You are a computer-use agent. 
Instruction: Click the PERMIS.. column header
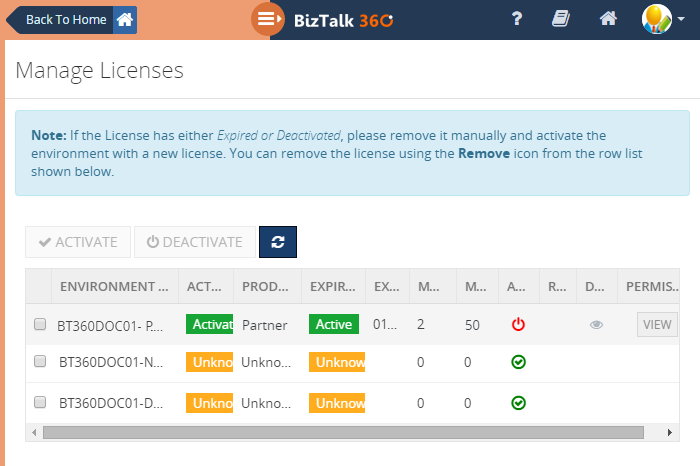click(649, 287)
